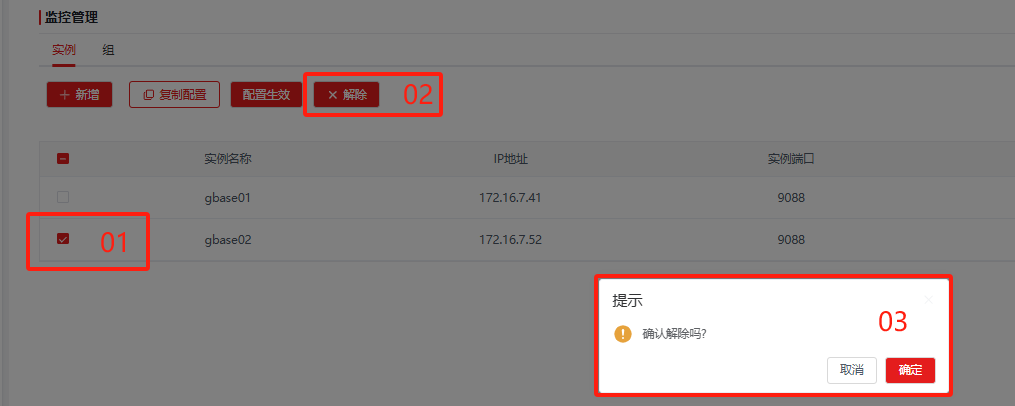1015x406 pixels.
Task: Close the 提示 dialog with X
Action: [x=928, y=300]
